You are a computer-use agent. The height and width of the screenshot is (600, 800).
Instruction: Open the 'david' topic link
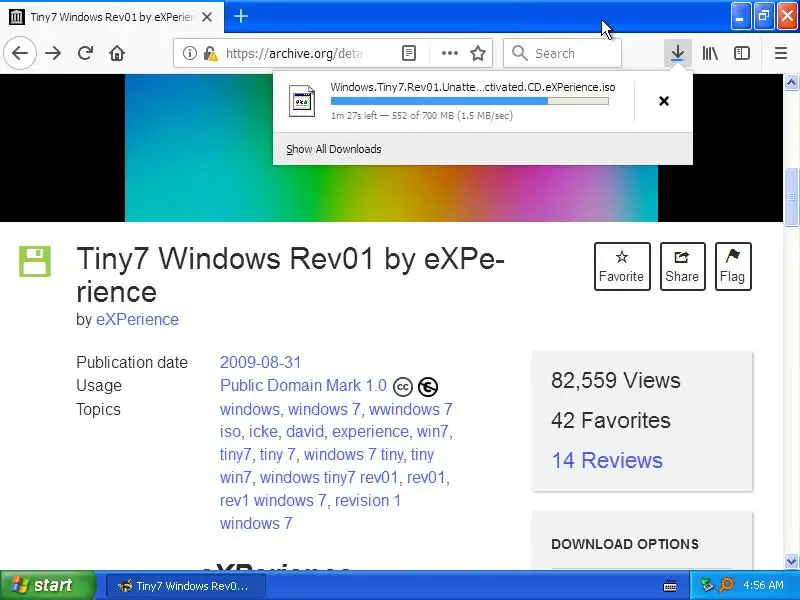[305, 432]
